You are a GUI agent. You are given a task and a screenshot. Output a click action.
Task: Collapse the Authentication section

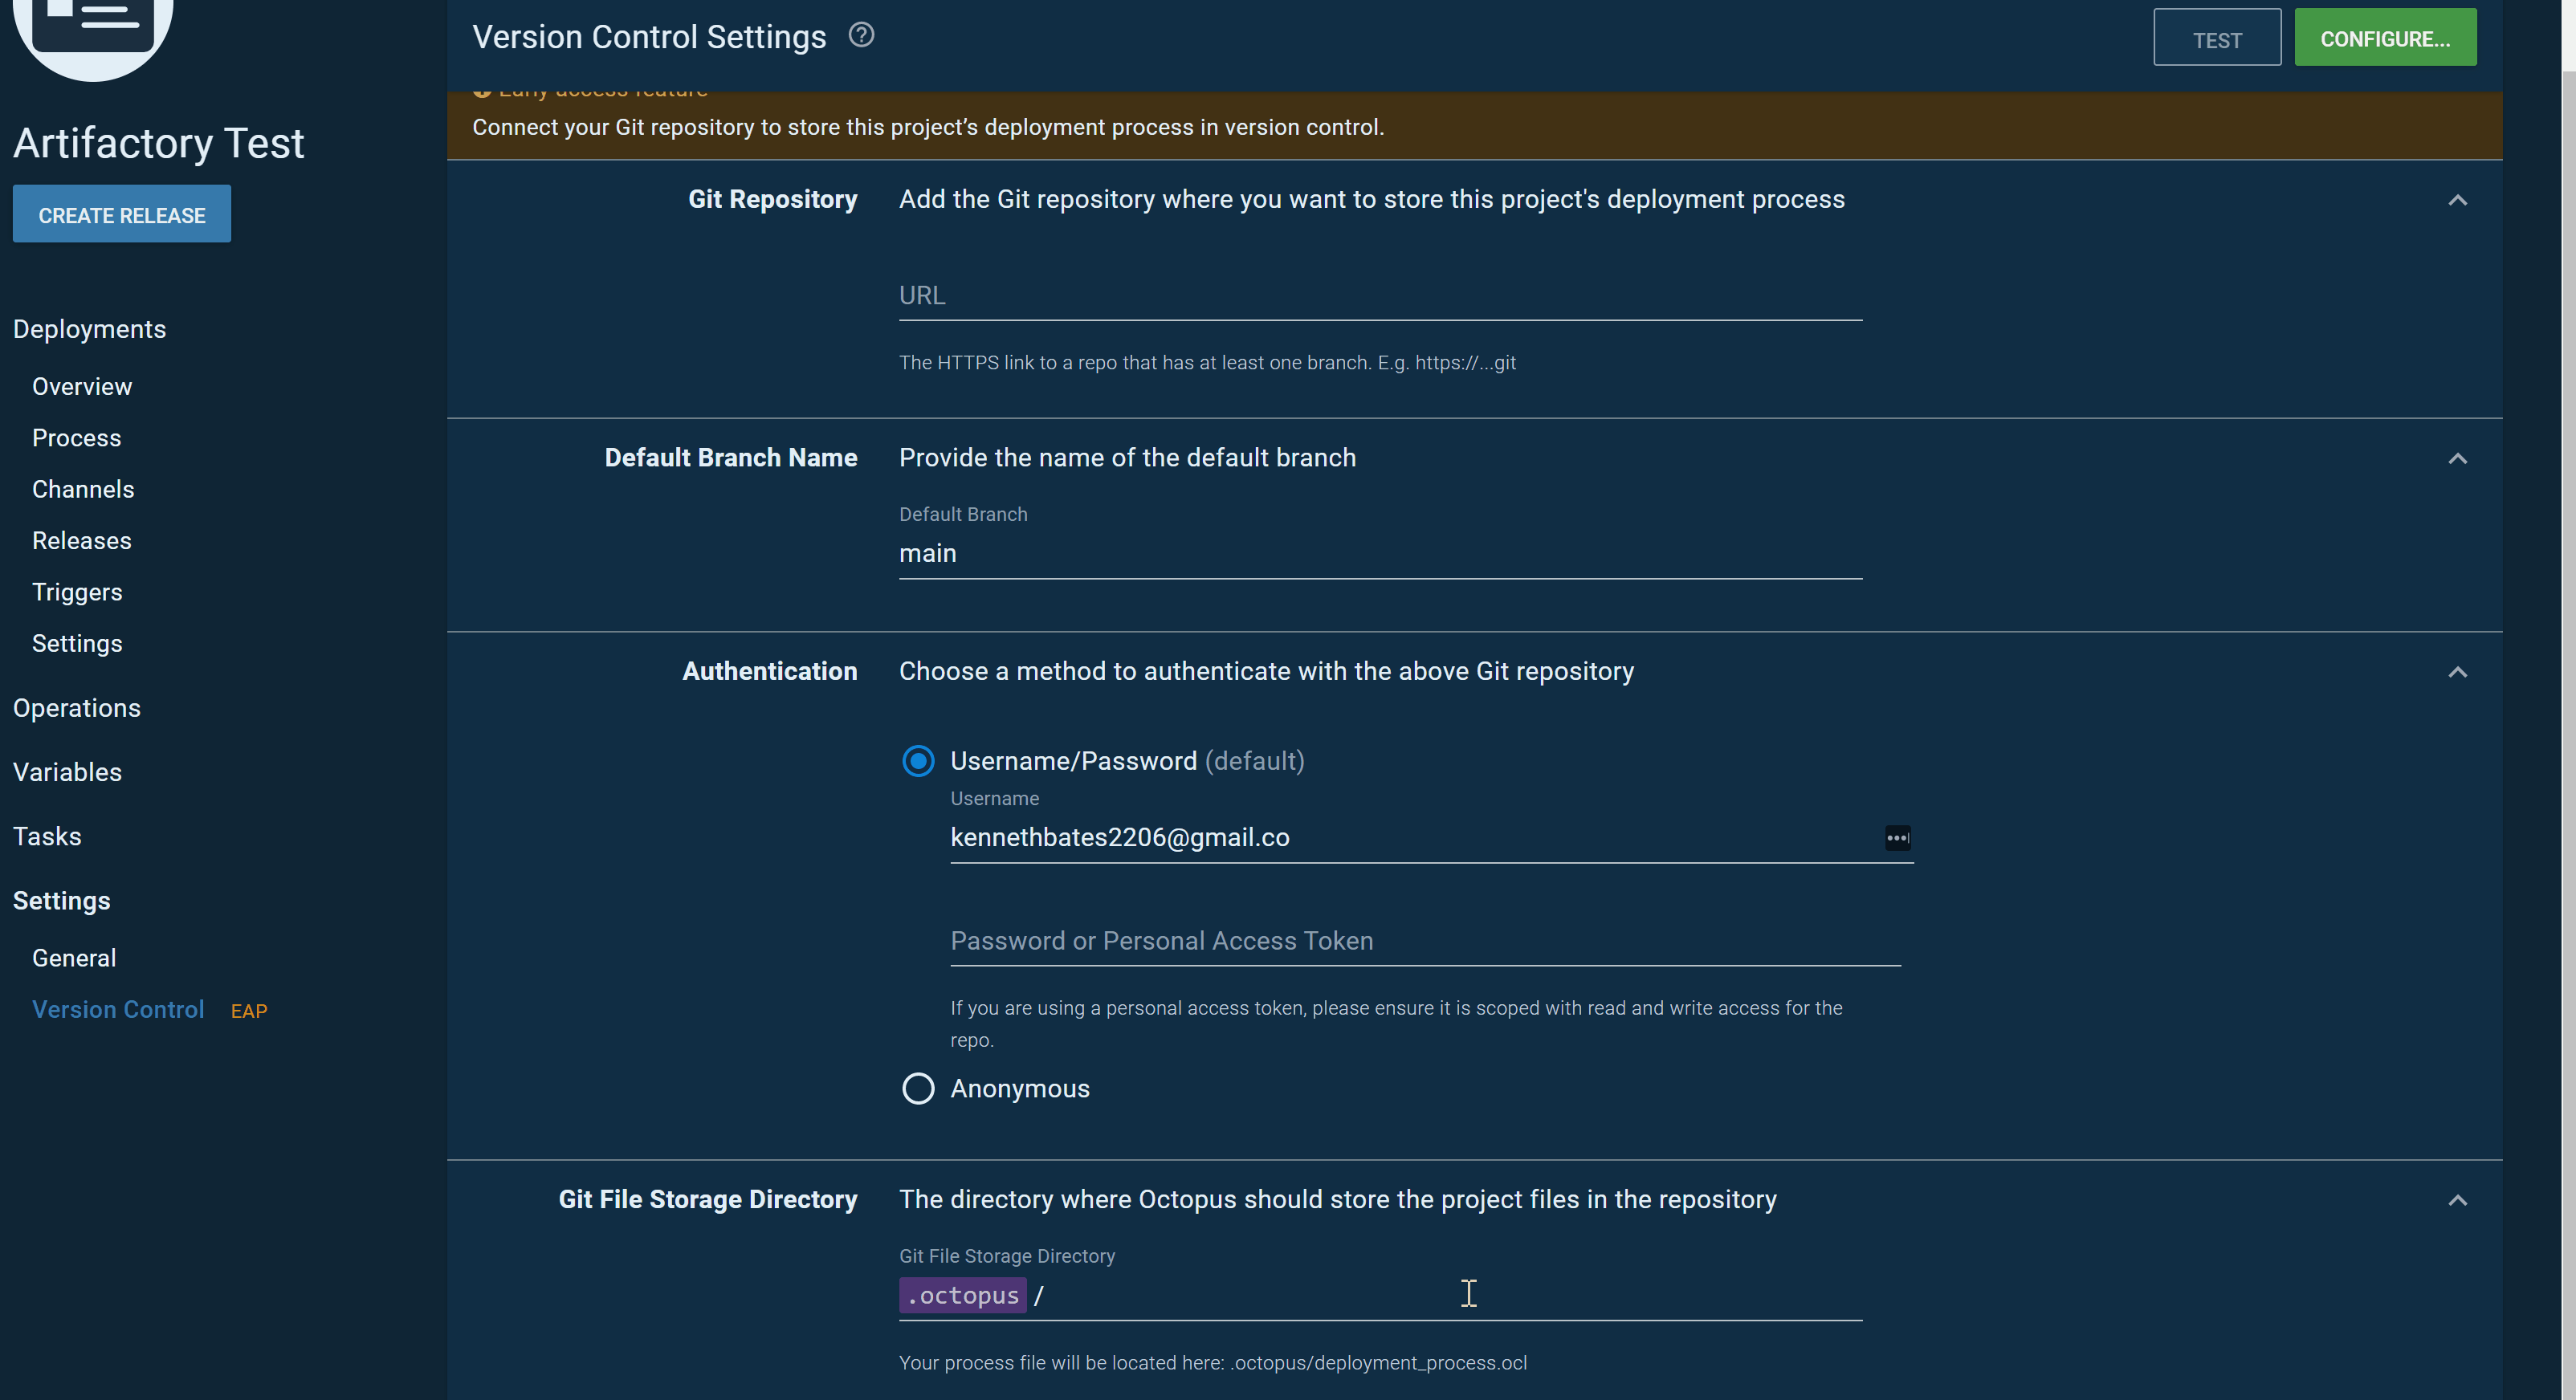2458,672
